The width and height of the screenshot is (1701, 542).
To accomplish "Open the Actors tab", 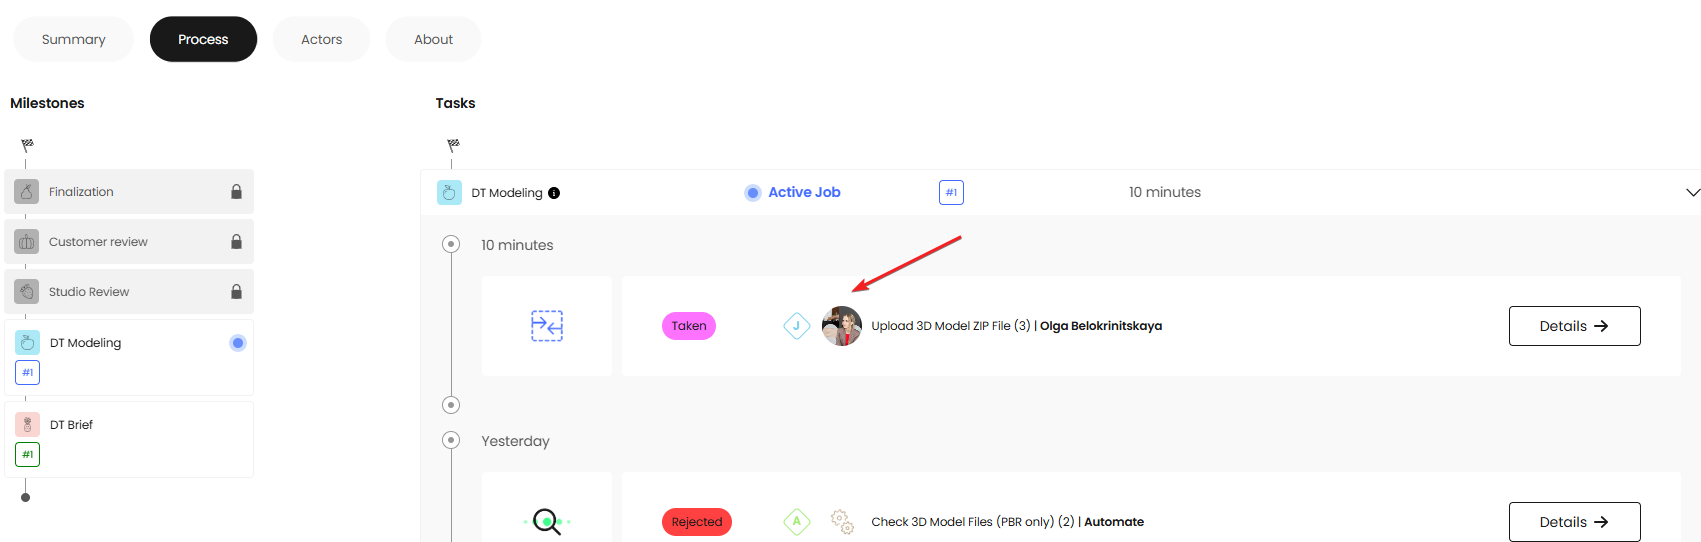I will 322,39.
